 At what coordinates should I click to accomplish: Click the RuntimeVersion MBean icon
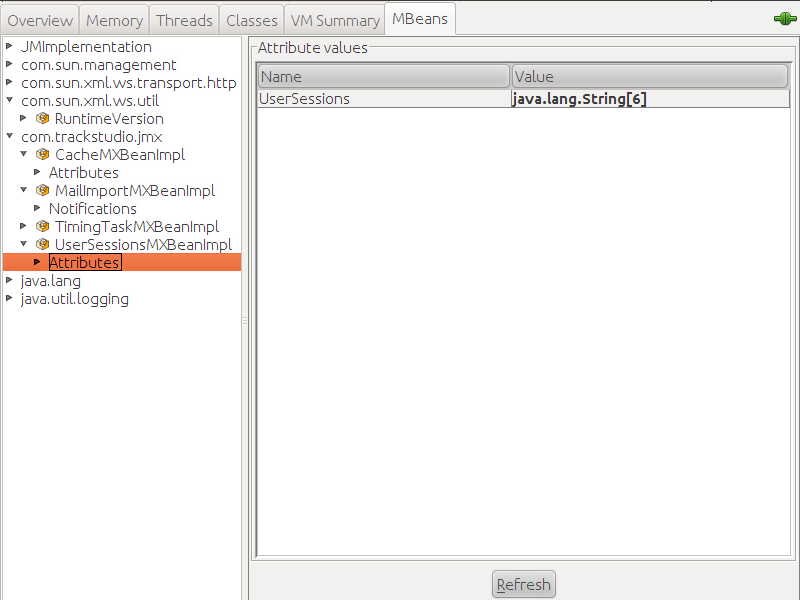[x=43, y=119]
